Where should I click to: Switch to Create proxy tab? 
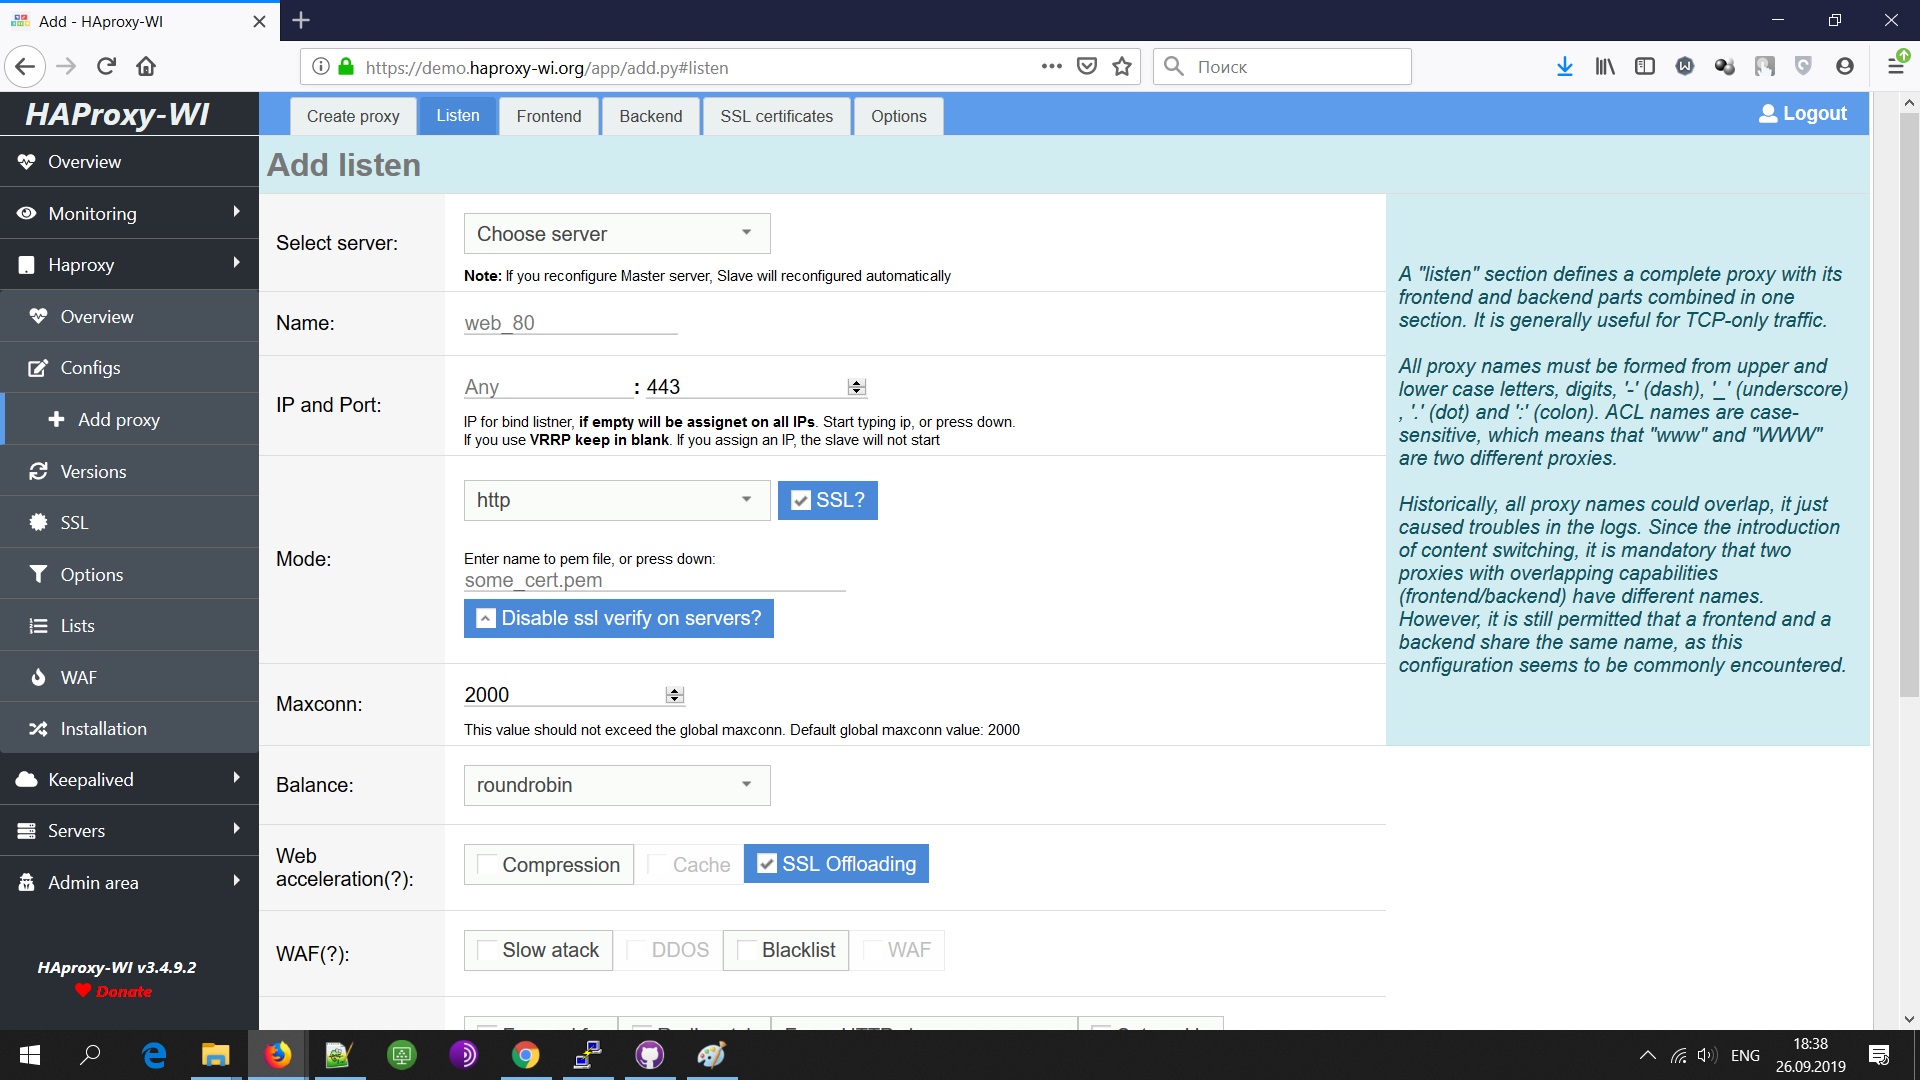[x=353, y=116]
